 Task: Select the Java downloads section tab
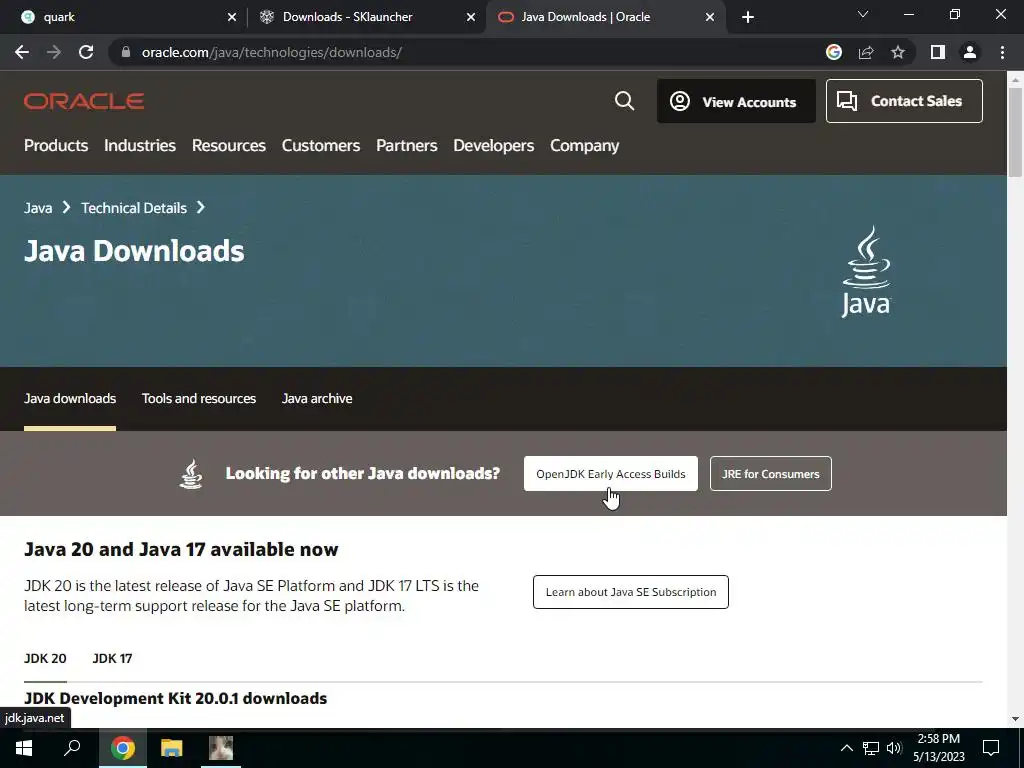click(70, 398)
